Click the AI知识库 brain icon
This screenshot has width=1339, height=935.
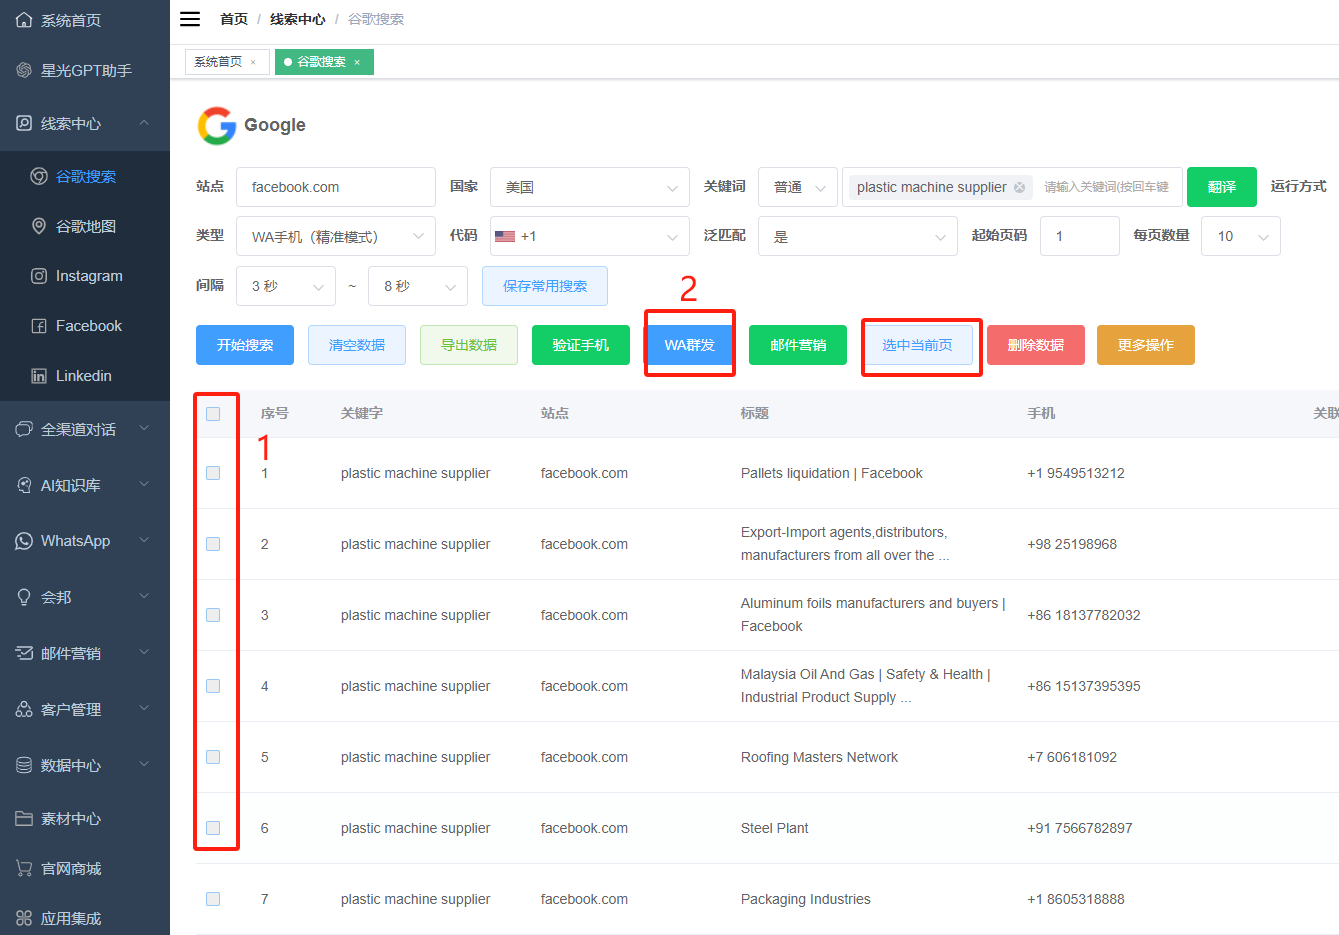[x=24, y=485]
